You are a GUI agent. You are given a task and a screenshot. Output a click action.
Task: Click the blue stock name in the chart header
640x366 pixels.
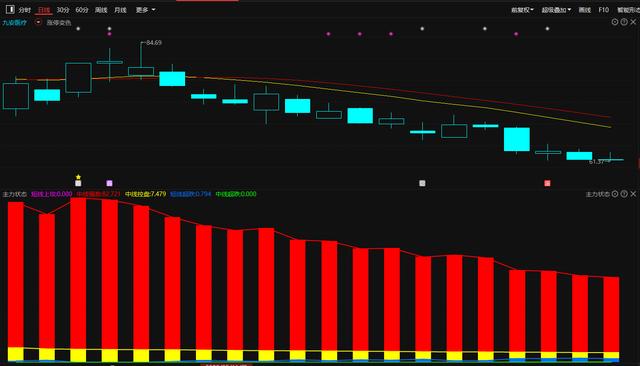pos(15,22)
